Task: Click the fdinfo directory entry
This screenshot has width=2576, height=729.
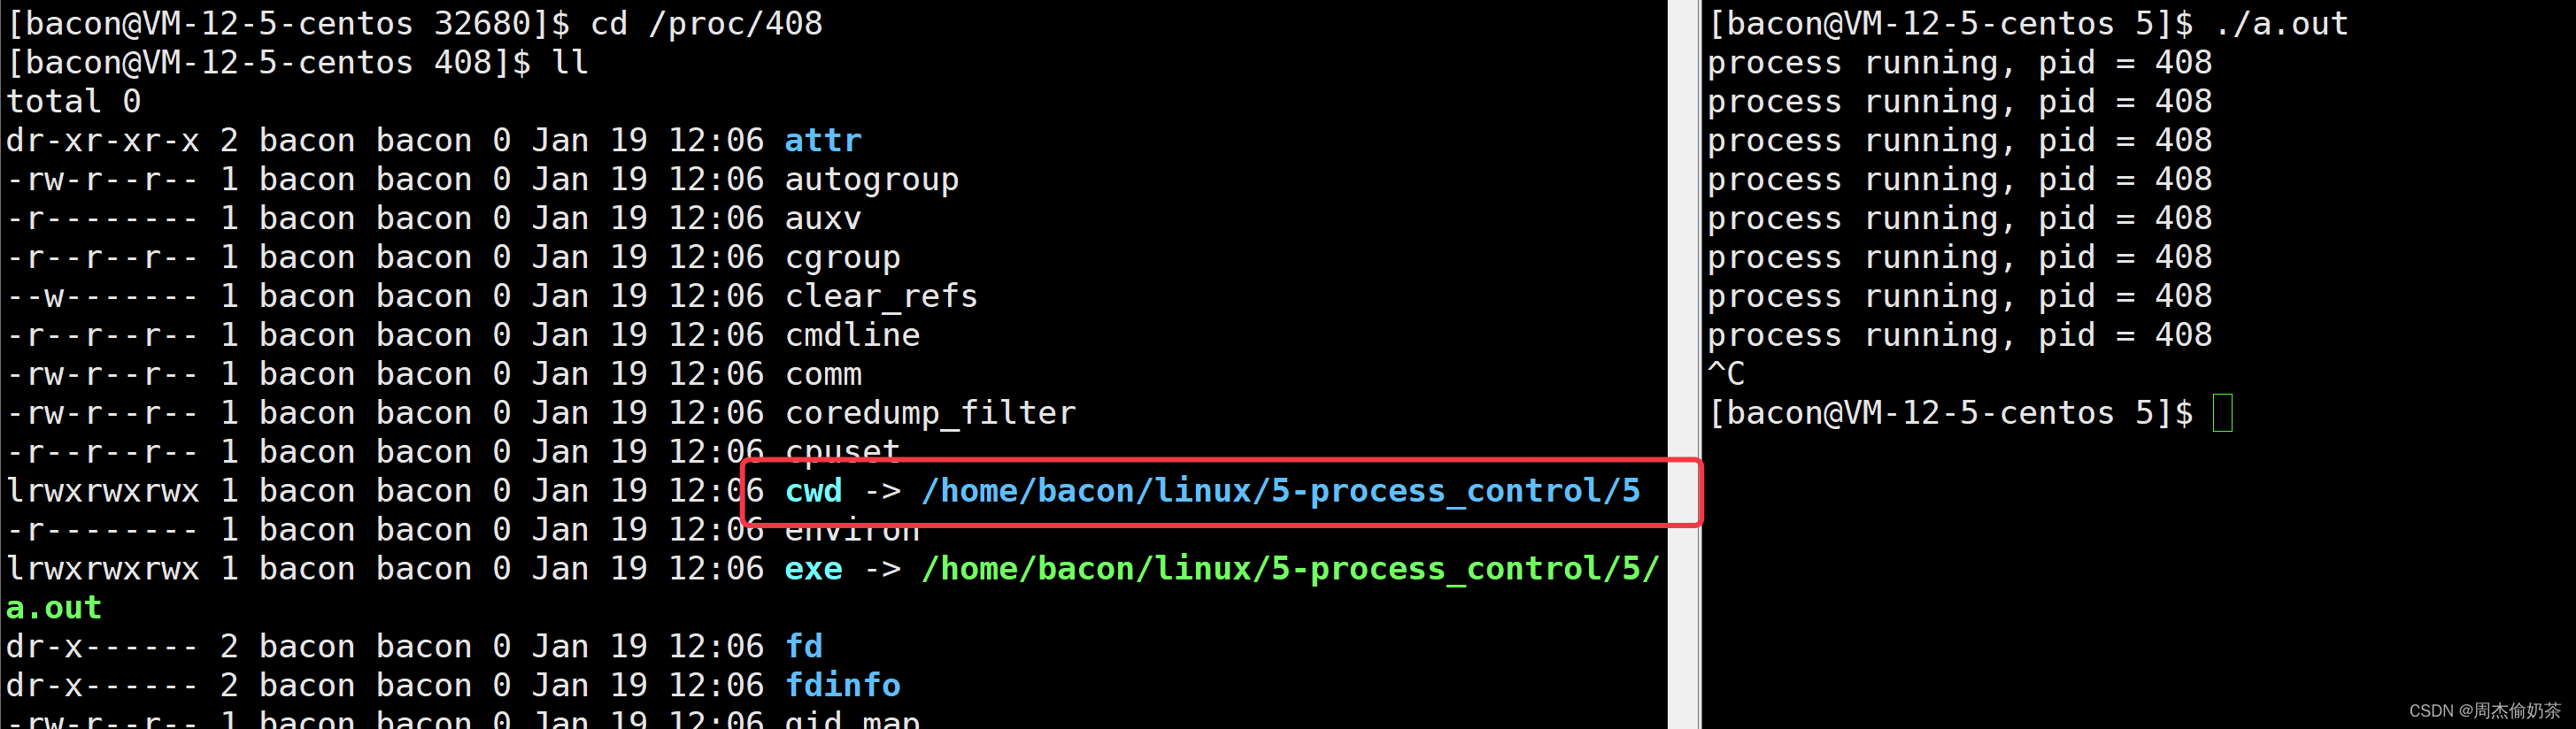Action: click(x=842, y=685)
